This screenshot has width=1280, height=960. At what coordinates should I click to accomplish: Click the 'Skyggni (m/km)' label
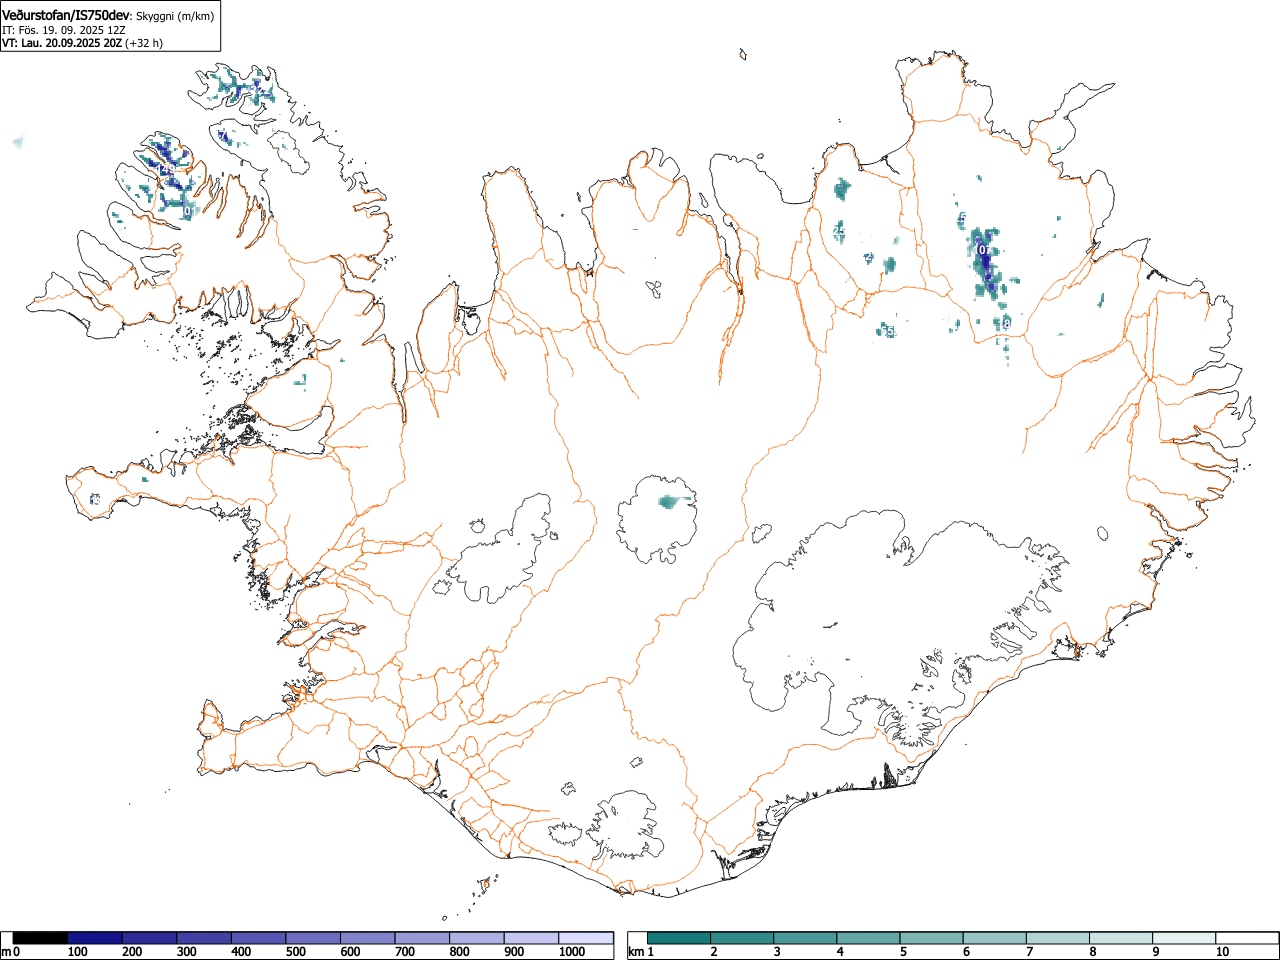point(174,16)
